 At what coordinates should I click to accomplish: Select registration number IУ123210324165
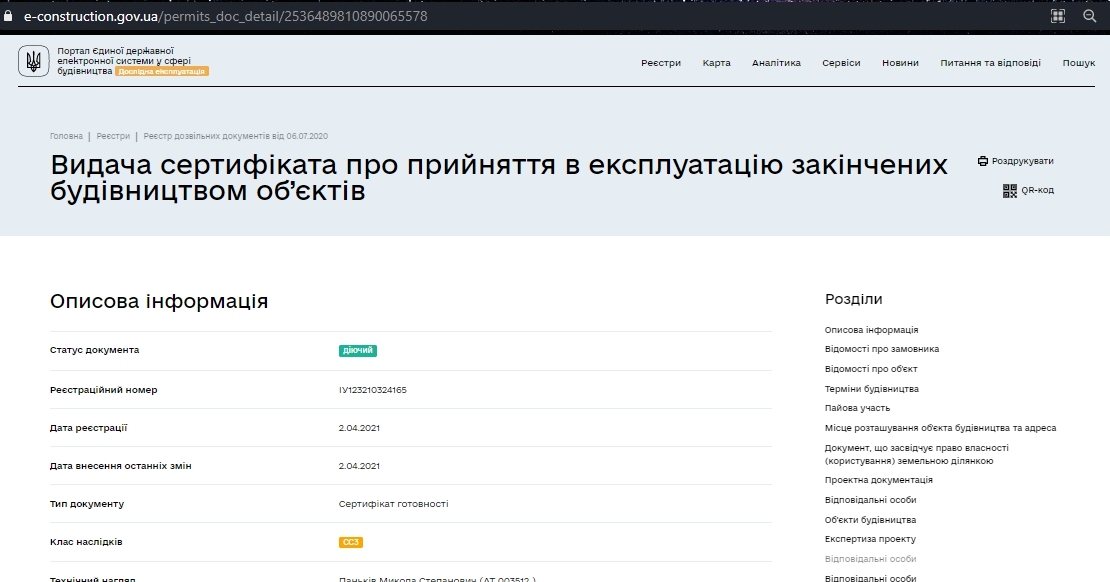click(x=372, y=390)
